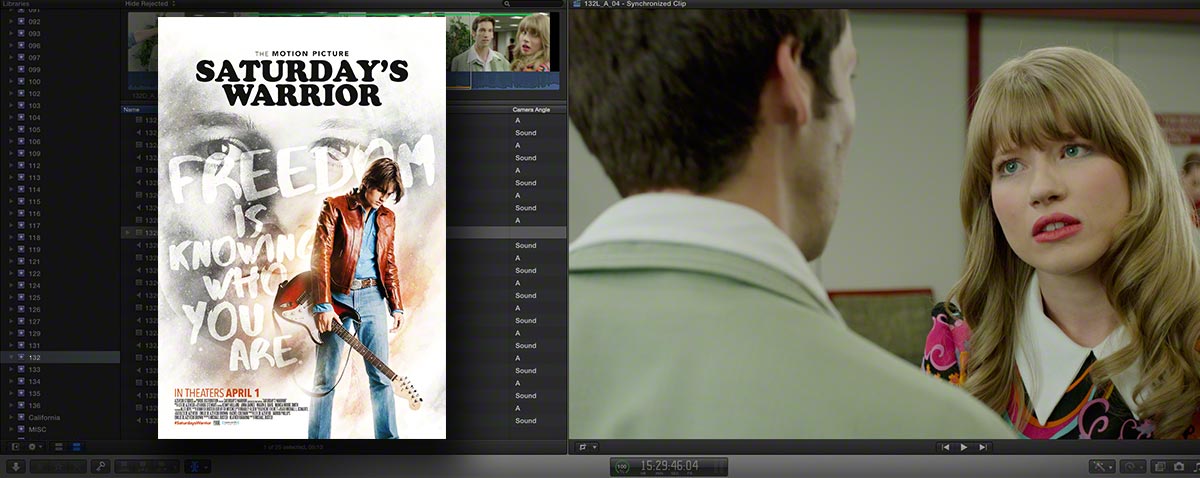Expand the 116 event triangle

[x=11, y=213]
